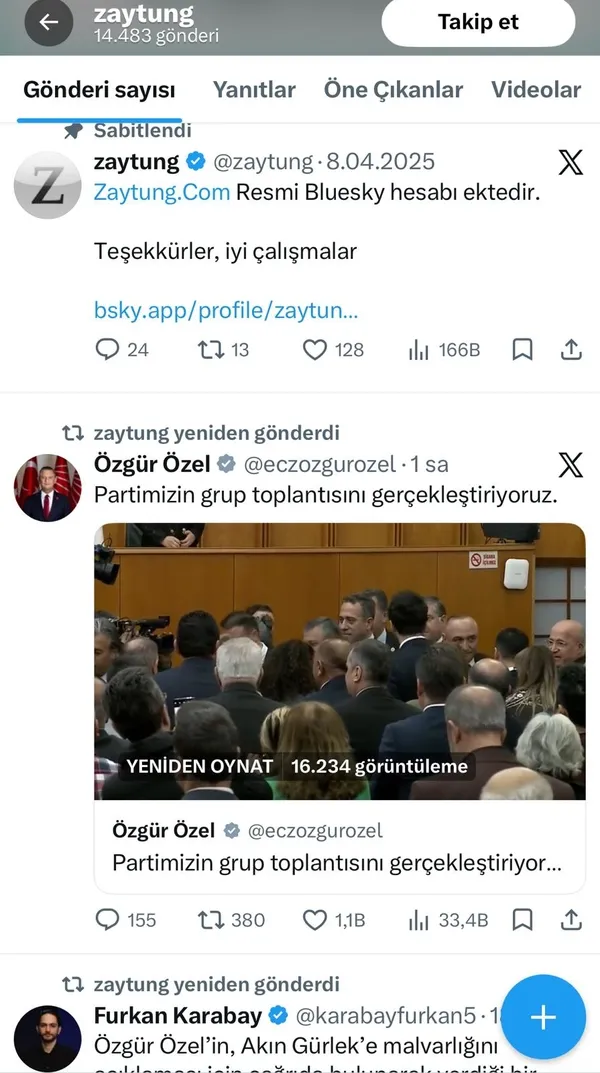Repost Özgür Özel's group meeting post
600x1073 pixels.
pyautogui.click(x=211, y=920)
